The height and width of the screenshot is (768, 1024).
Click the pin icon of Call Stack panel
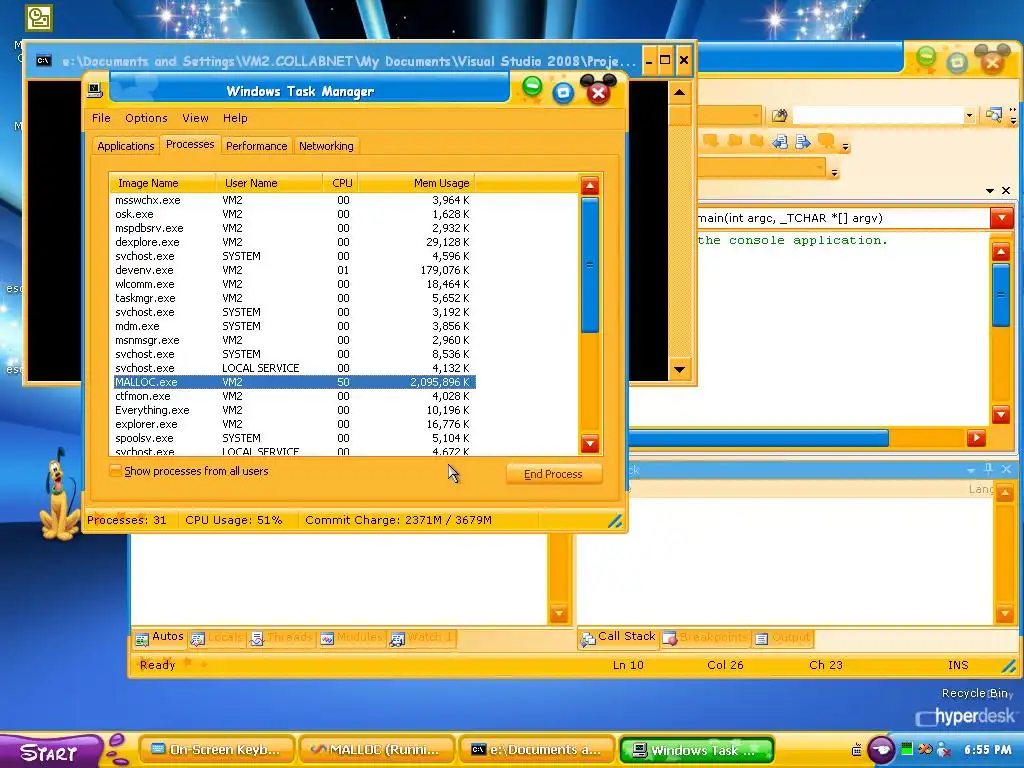click(988, 469)
